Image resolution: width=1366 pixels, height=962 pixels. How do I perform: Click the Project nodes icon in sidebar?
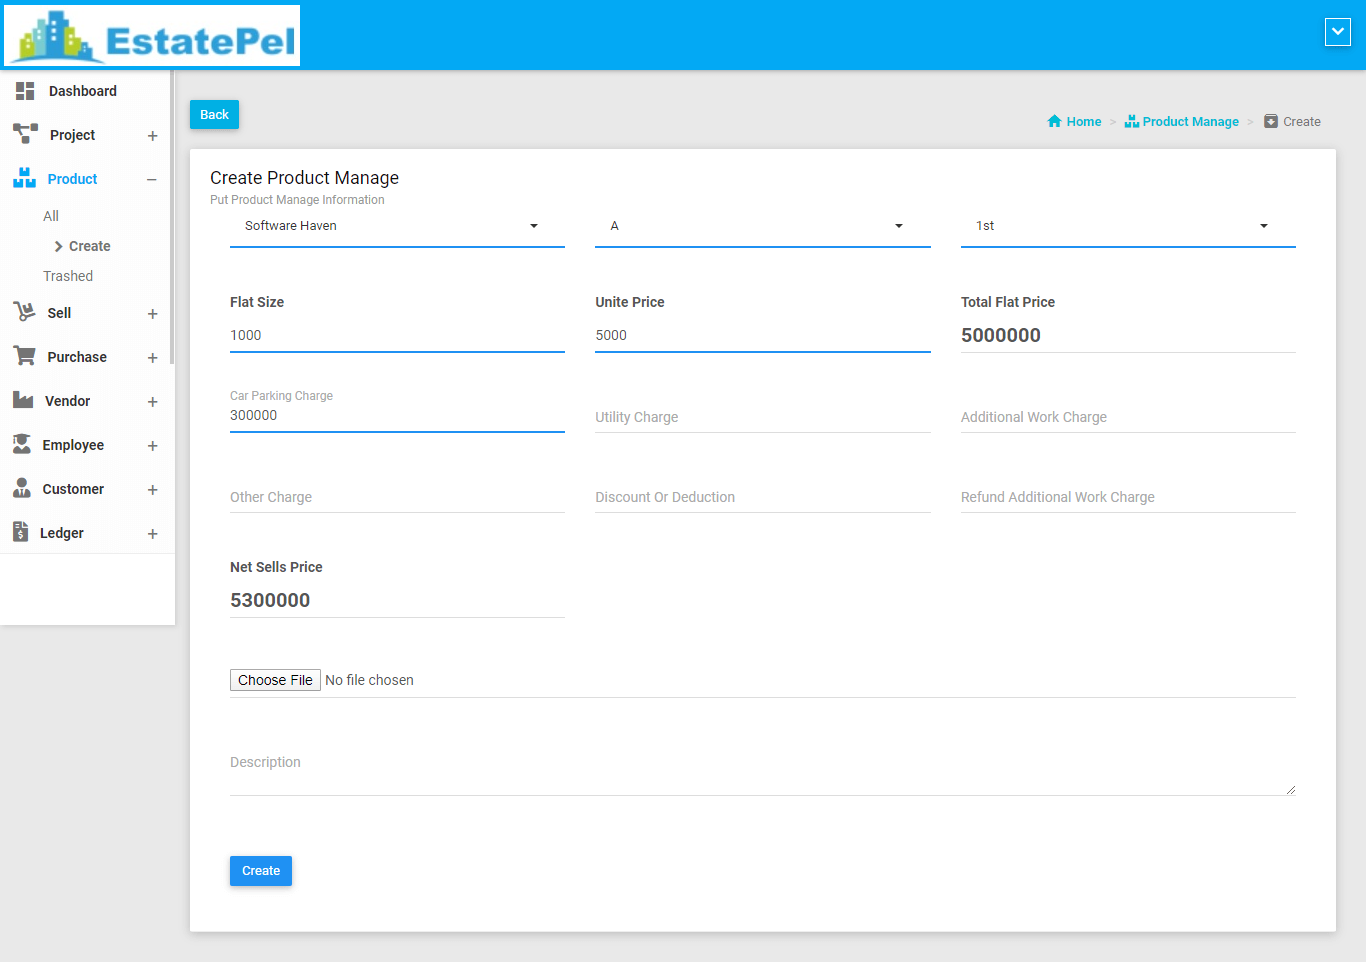pyautogui.click(x=25, y=133)
